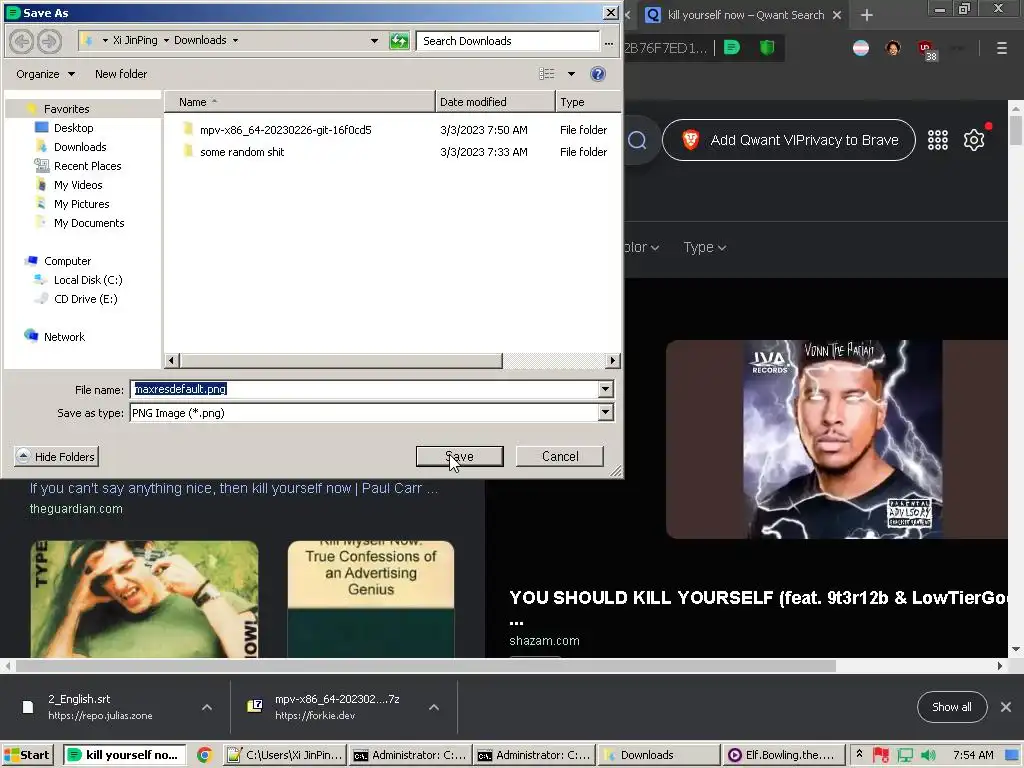Screen dimensions: 1024x768
Task: Click the Save button
Action: coord(460,456)
